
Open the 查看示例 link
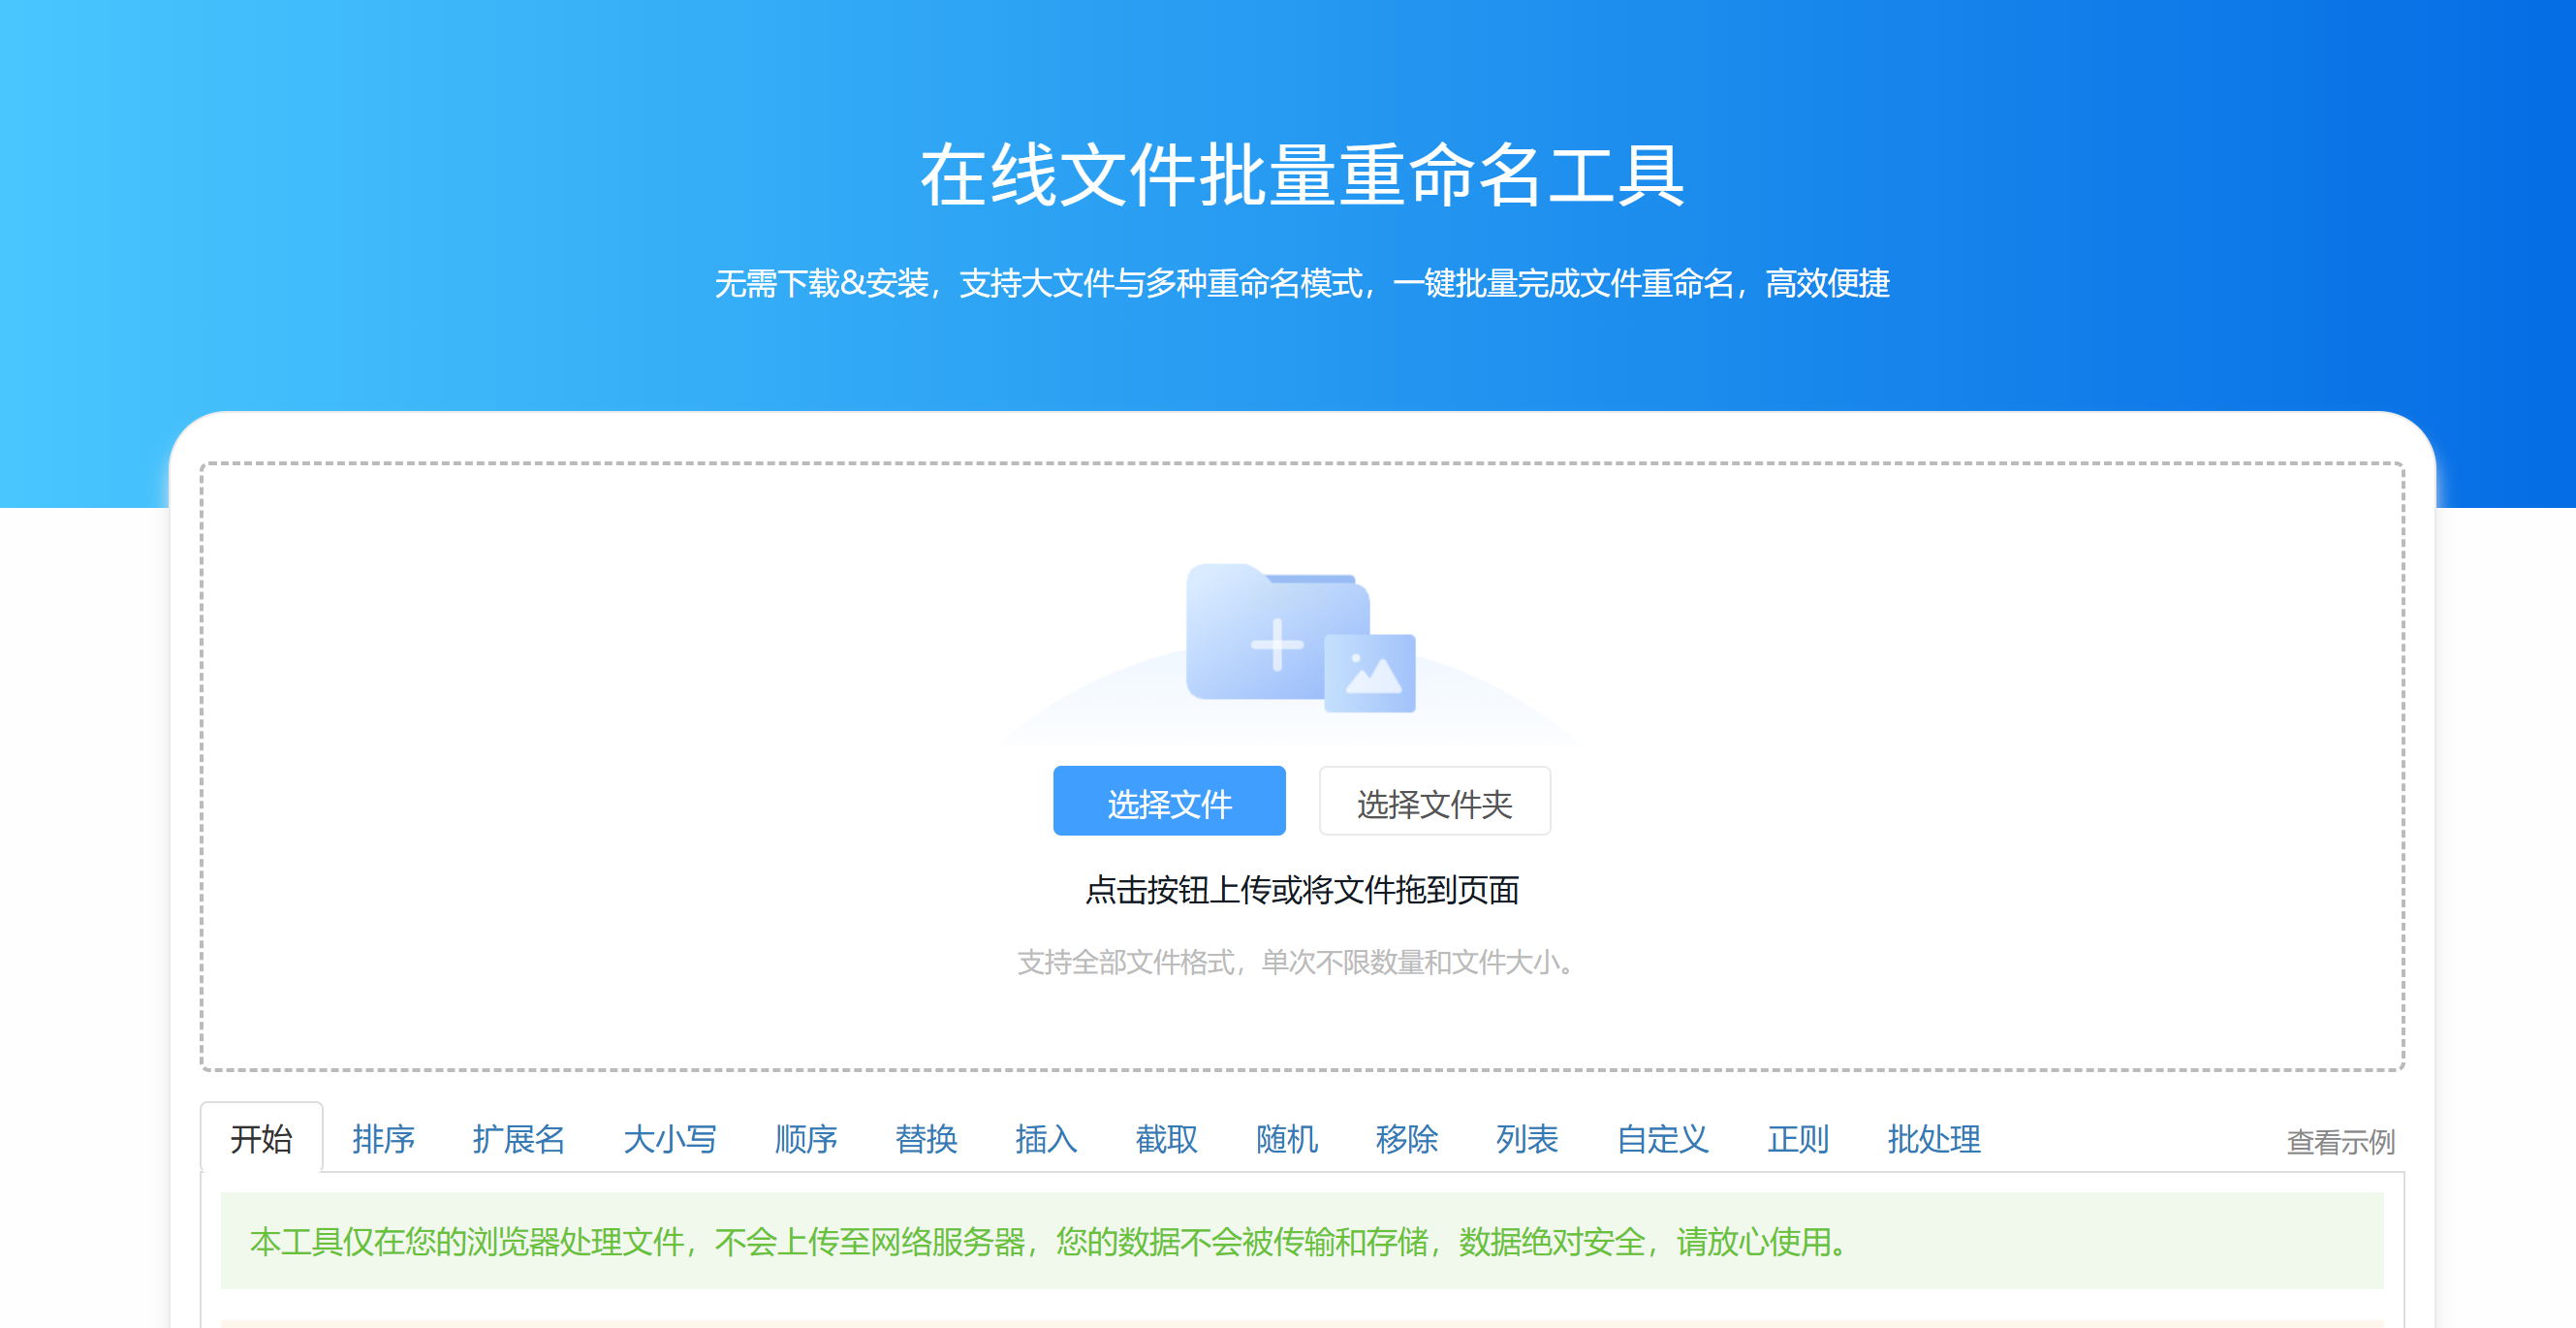point(2340,1141)
